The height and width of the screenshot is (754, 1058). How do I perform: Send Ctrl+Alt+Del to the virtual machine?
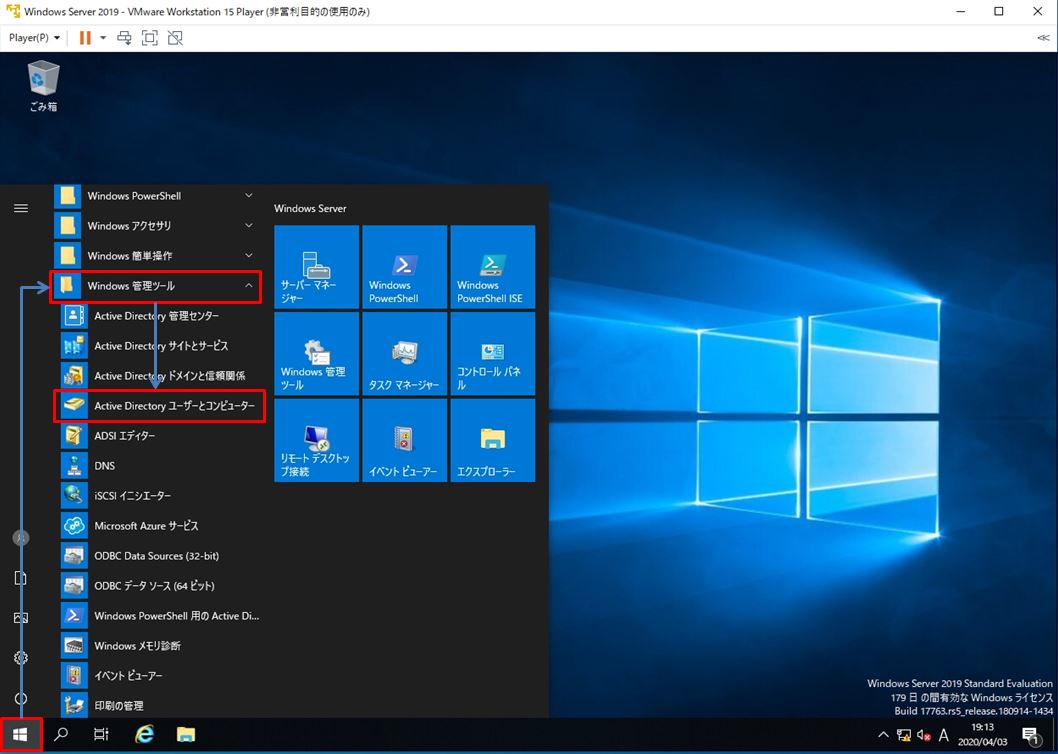tap(124, 38)
